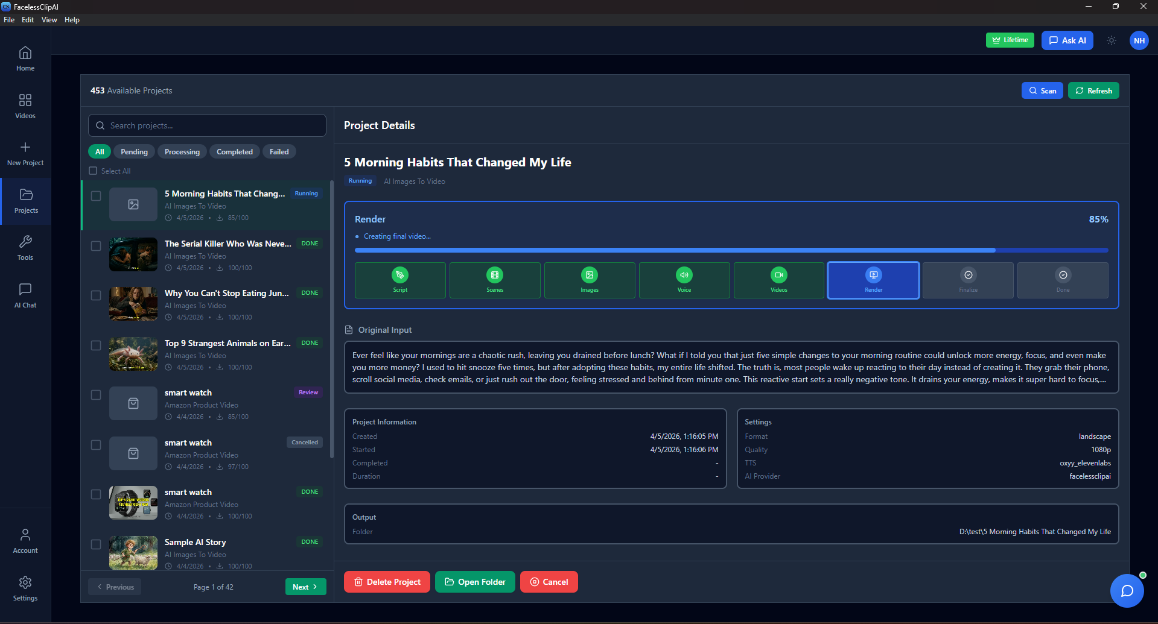The height and width of the screenshot is (624, 1158).
Task: Click the Render pipeline step
Action: pos(874,280)
